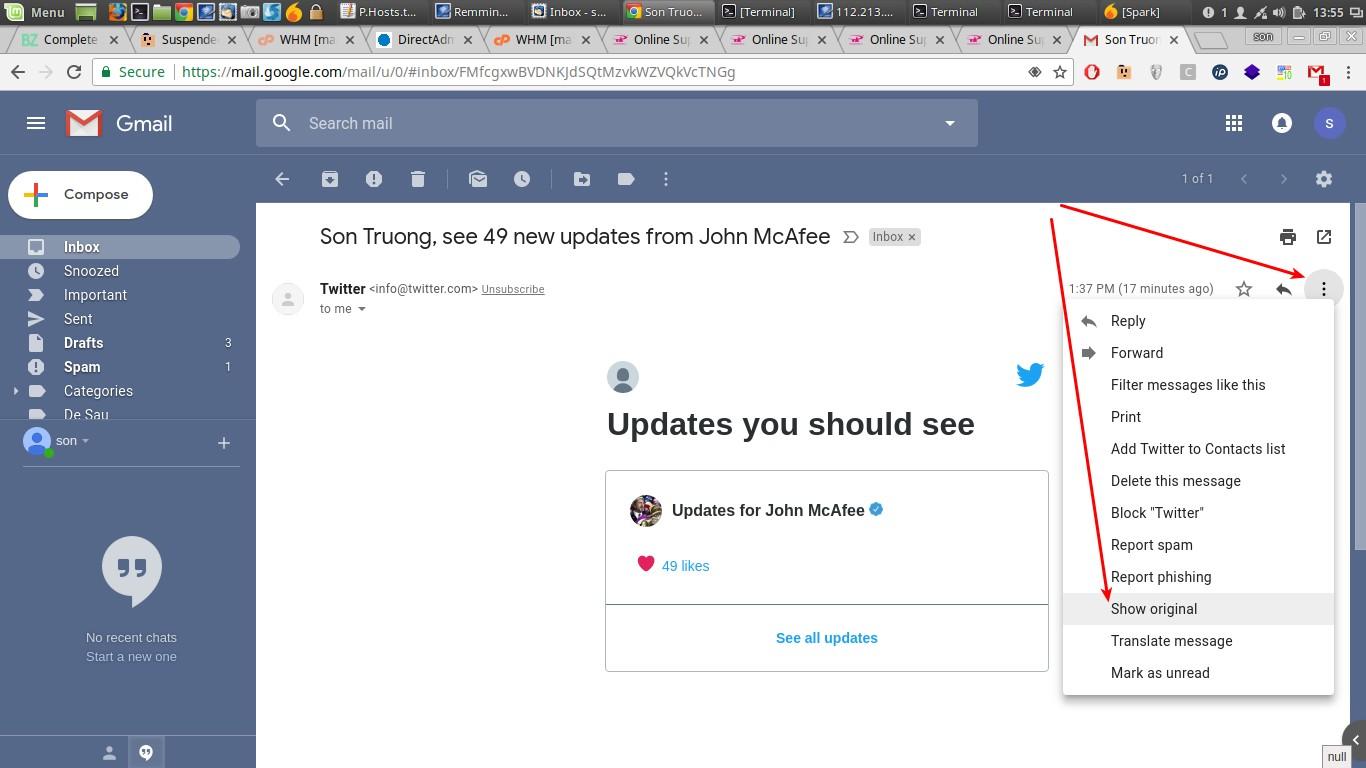Image resolution: width=1366 pixels, height=768 pixels.
Task: Click the Compose button
Action: coord(80,195)
